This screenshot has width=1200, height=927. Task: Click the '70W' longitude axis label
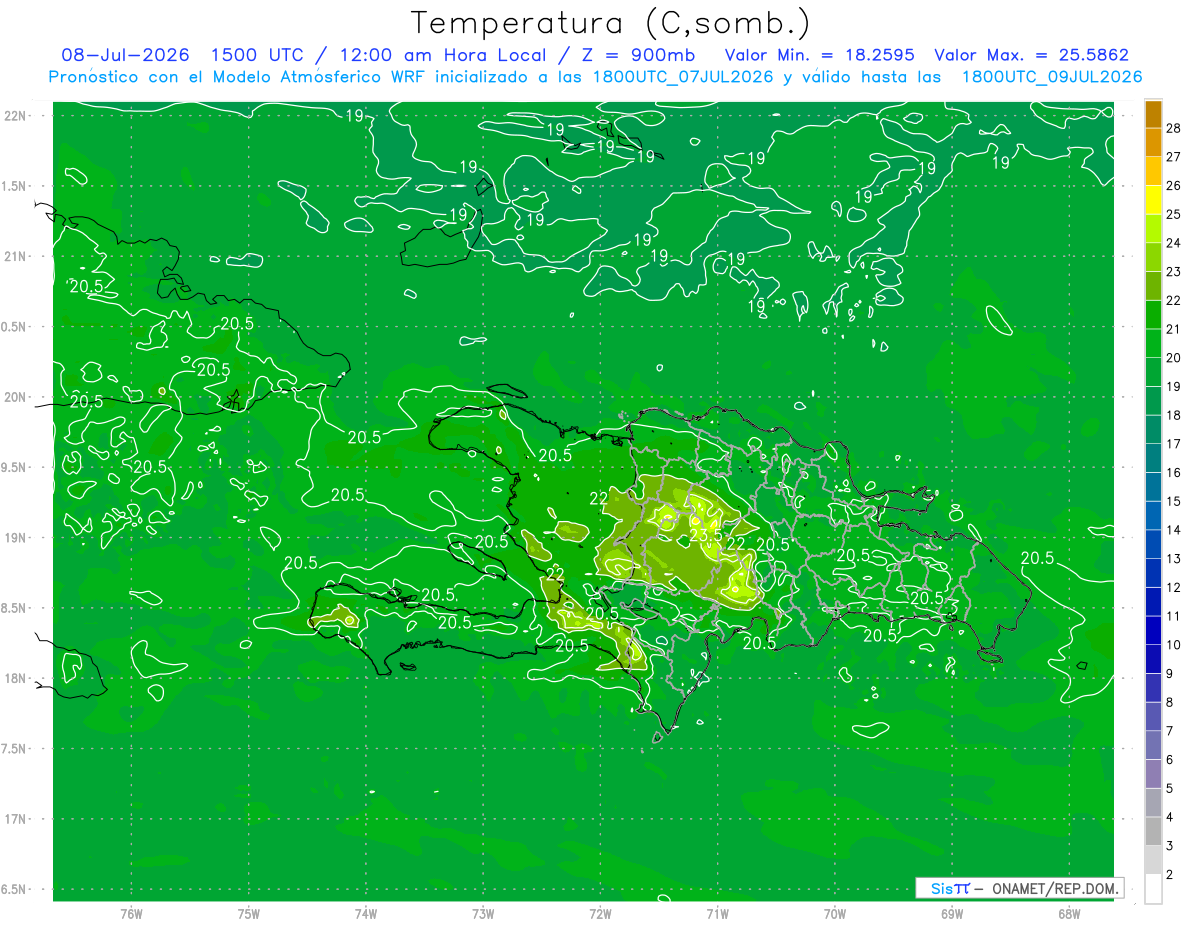[834, 914]
